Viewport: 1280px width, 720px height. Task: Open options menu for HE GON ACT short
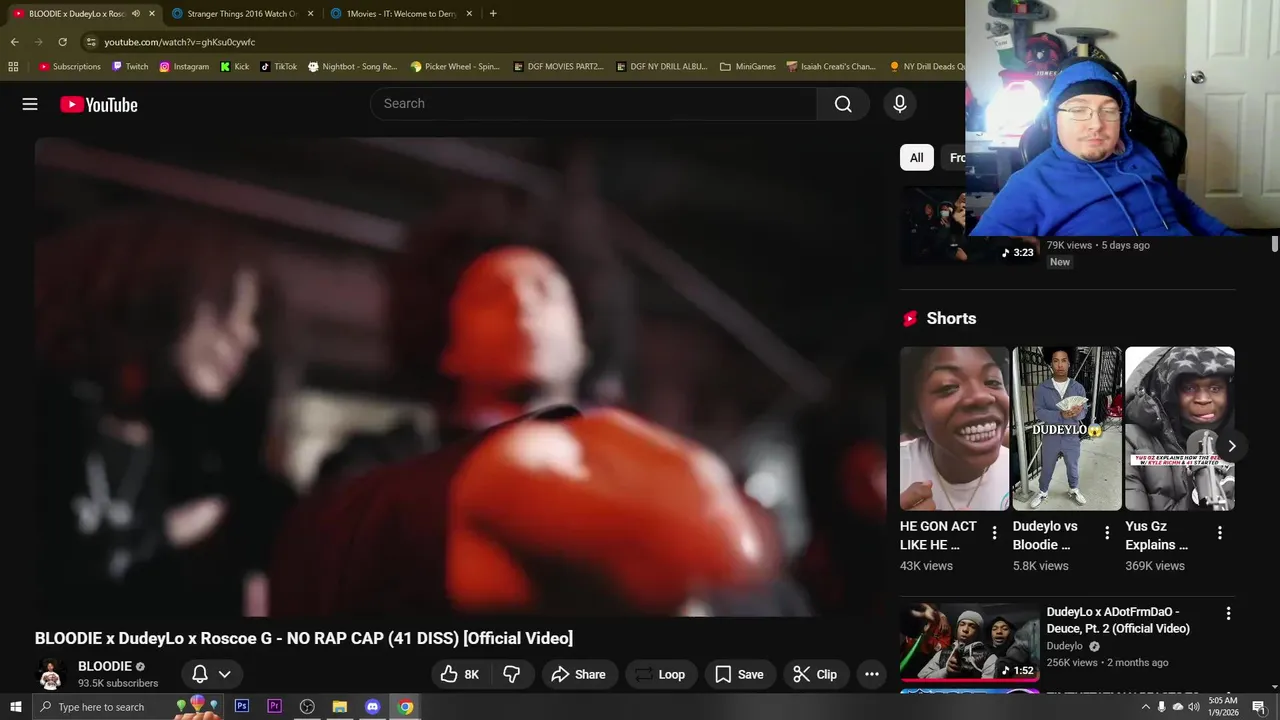tap(994, 533)
